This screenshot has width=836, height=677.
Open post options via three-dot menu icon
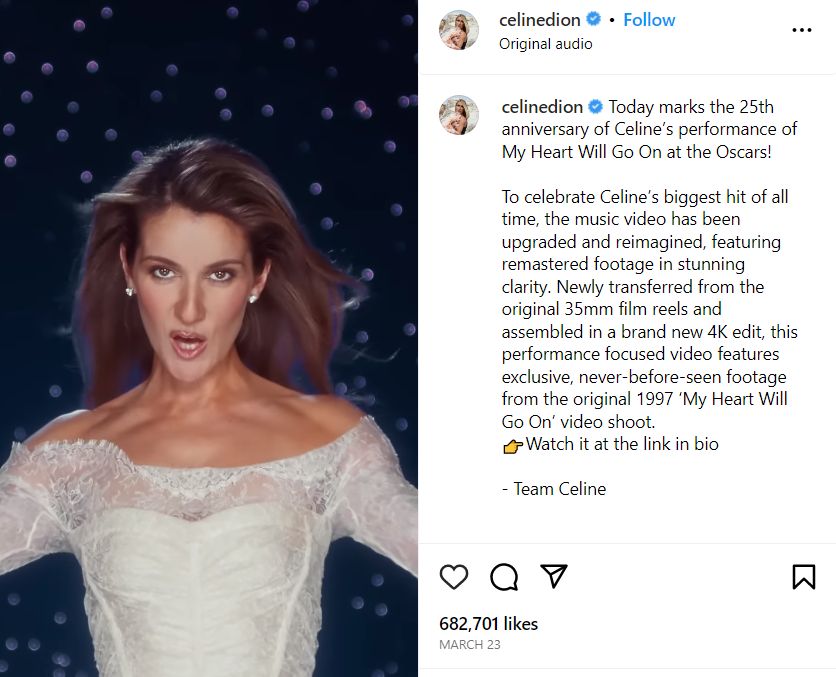(x=802, y=30)
